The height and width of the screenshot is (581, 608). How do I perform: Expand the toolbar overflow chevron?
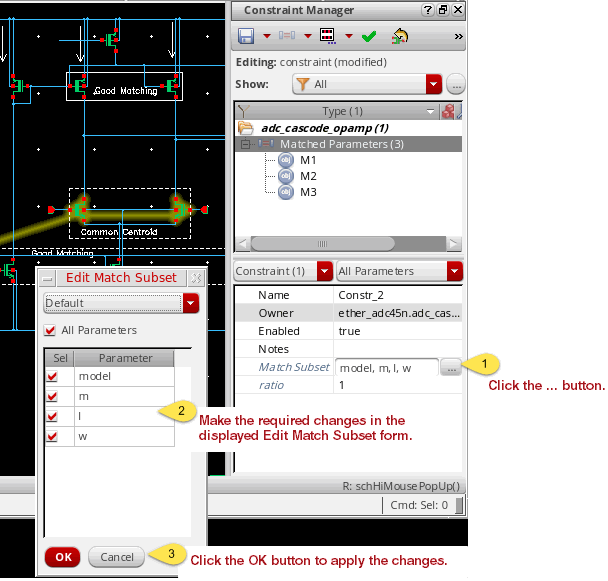point(458,37)
